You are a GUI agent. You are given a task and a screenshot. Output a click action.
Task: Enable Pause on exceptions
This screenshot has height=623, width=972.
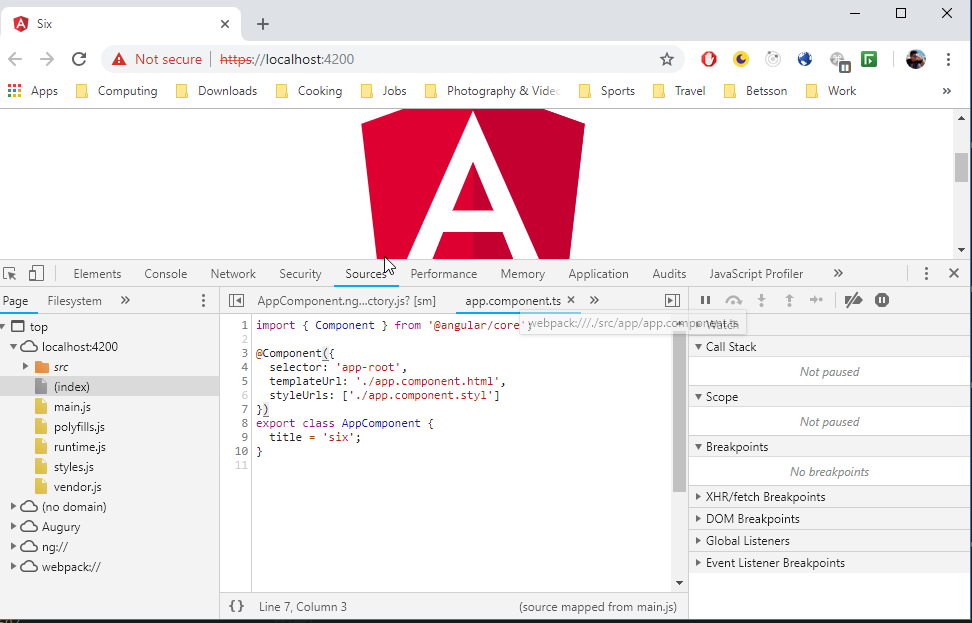pyautogui.click(x=881, y=300)
